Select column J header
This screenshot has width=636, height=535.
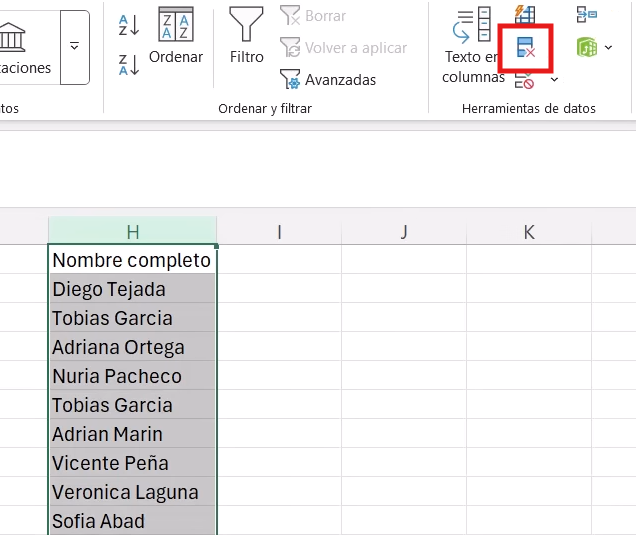(x=404, y=231)
